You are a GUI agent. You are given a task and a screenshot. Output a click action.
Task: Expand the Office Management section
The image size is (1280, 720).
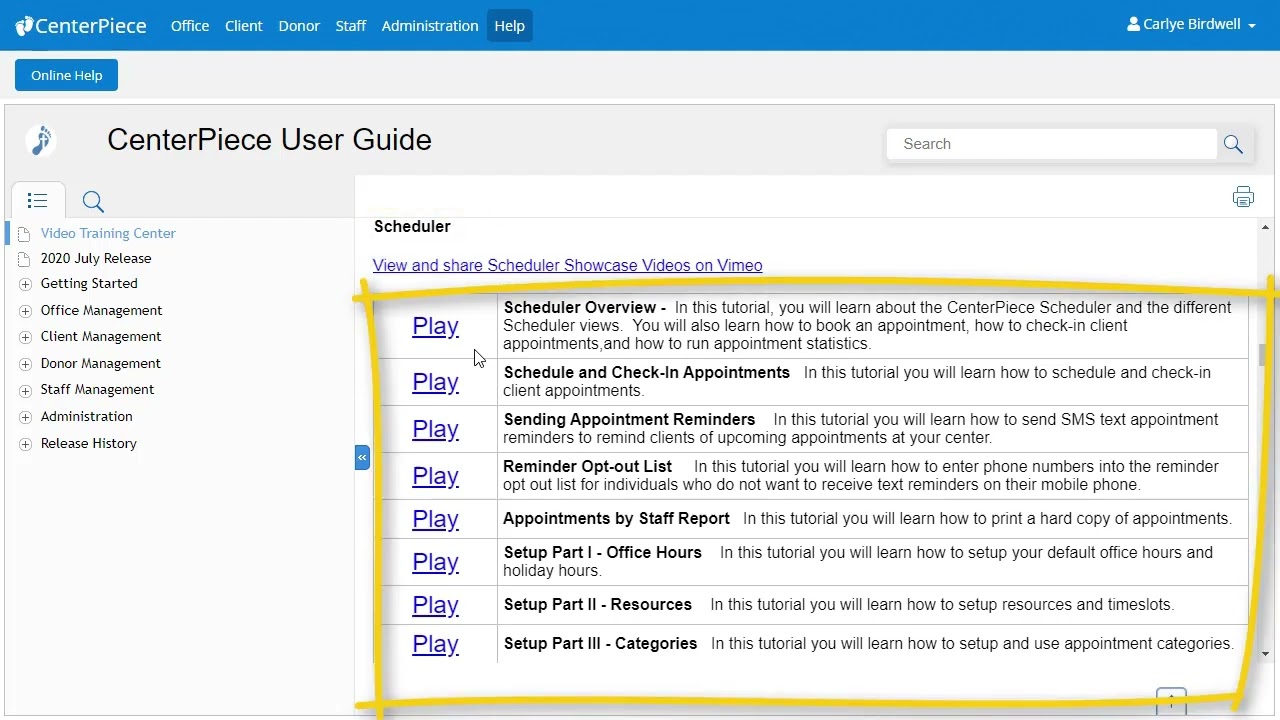(x=25, y=311)
